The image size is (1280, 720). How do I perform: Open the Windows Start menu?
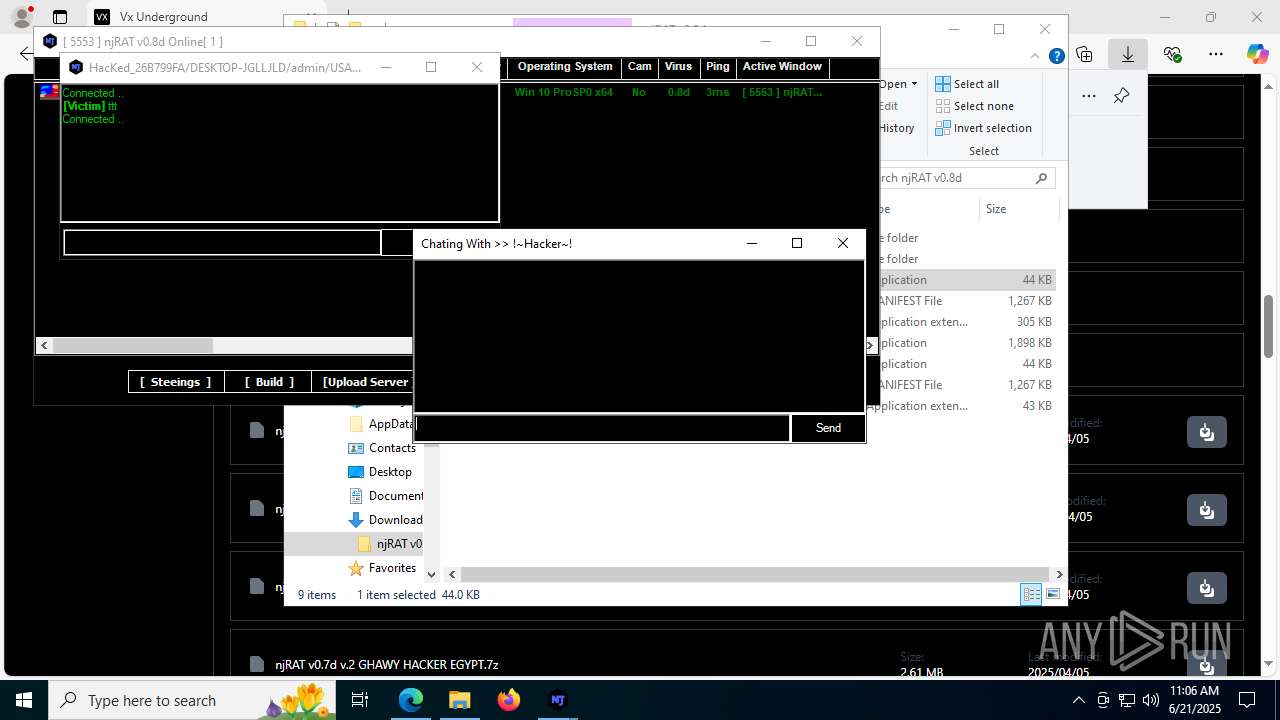pyautogui.click(x=24, y=700)
